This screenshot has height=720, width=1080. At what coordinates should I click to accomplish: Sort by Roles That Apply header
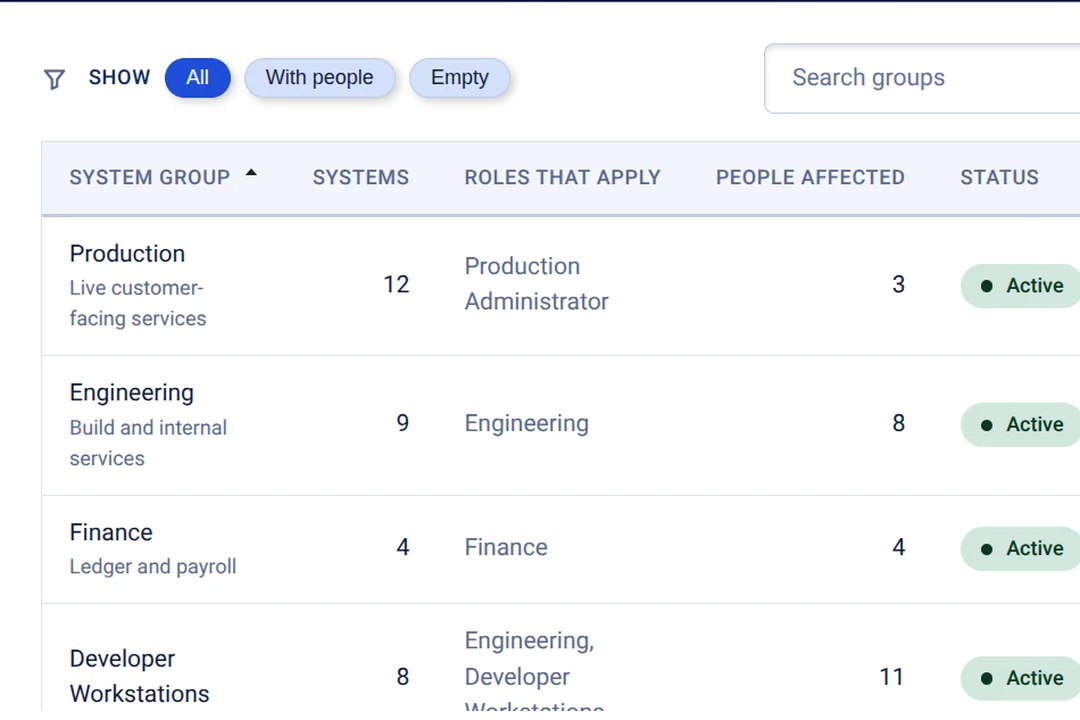562,178
